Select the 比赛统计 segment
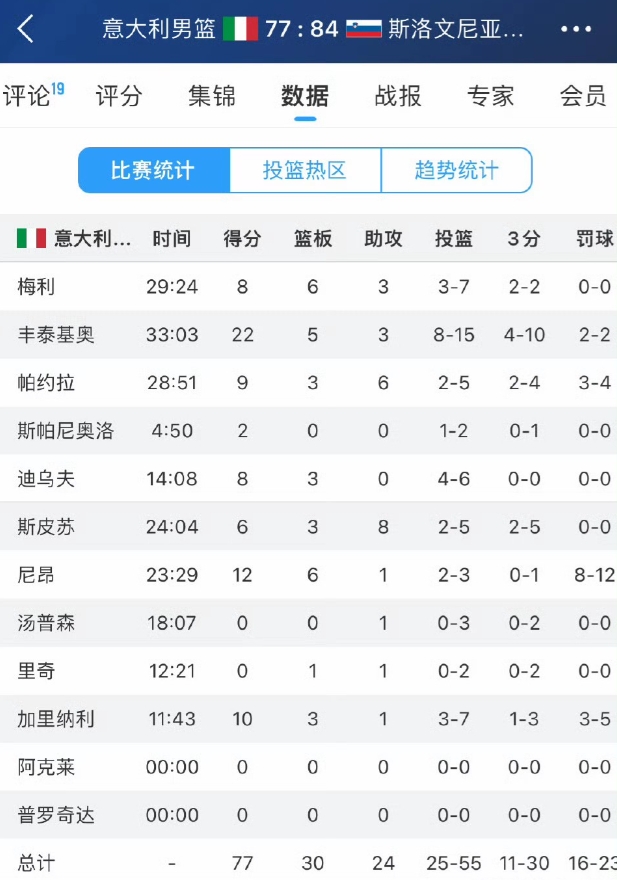 click(x=154, y=170)
